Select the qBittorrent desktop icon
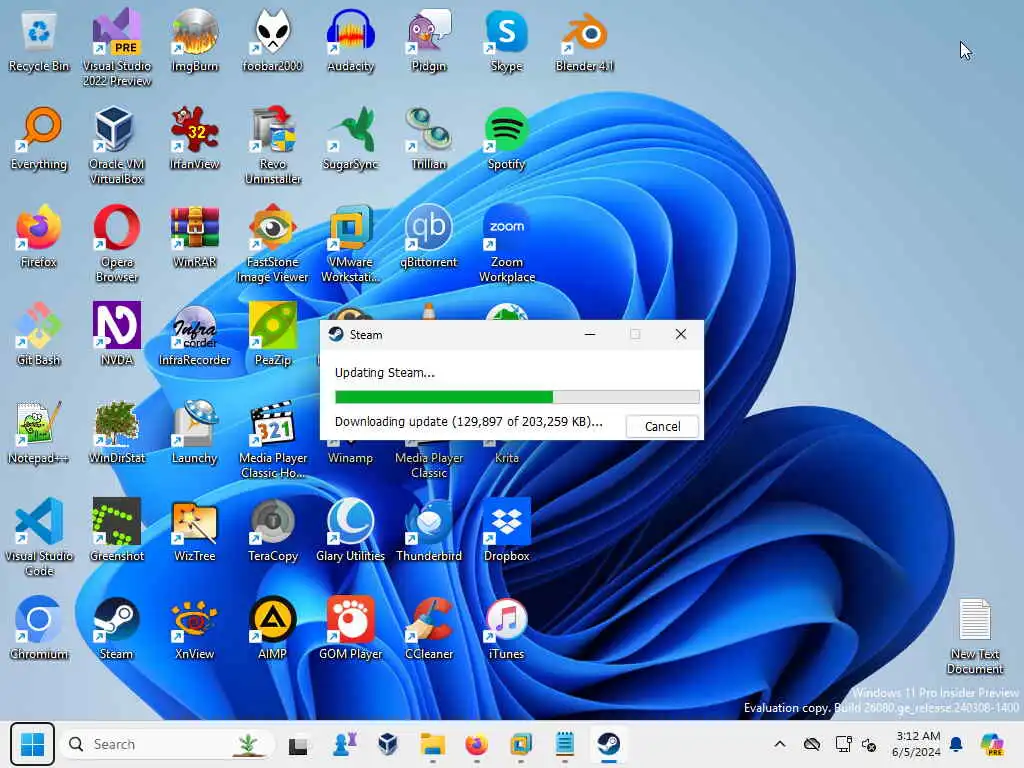 click(428, 236)
